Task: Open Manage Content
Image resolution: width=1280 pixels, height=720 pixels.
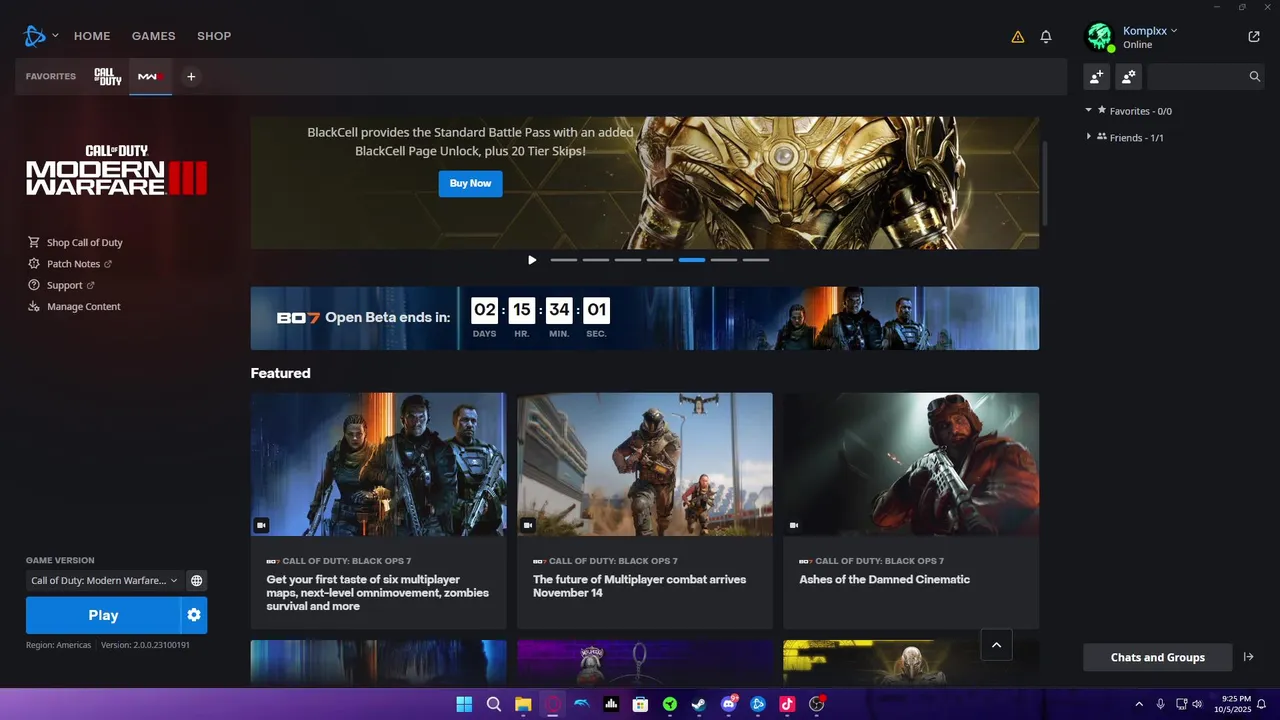Action: [75, 306]
